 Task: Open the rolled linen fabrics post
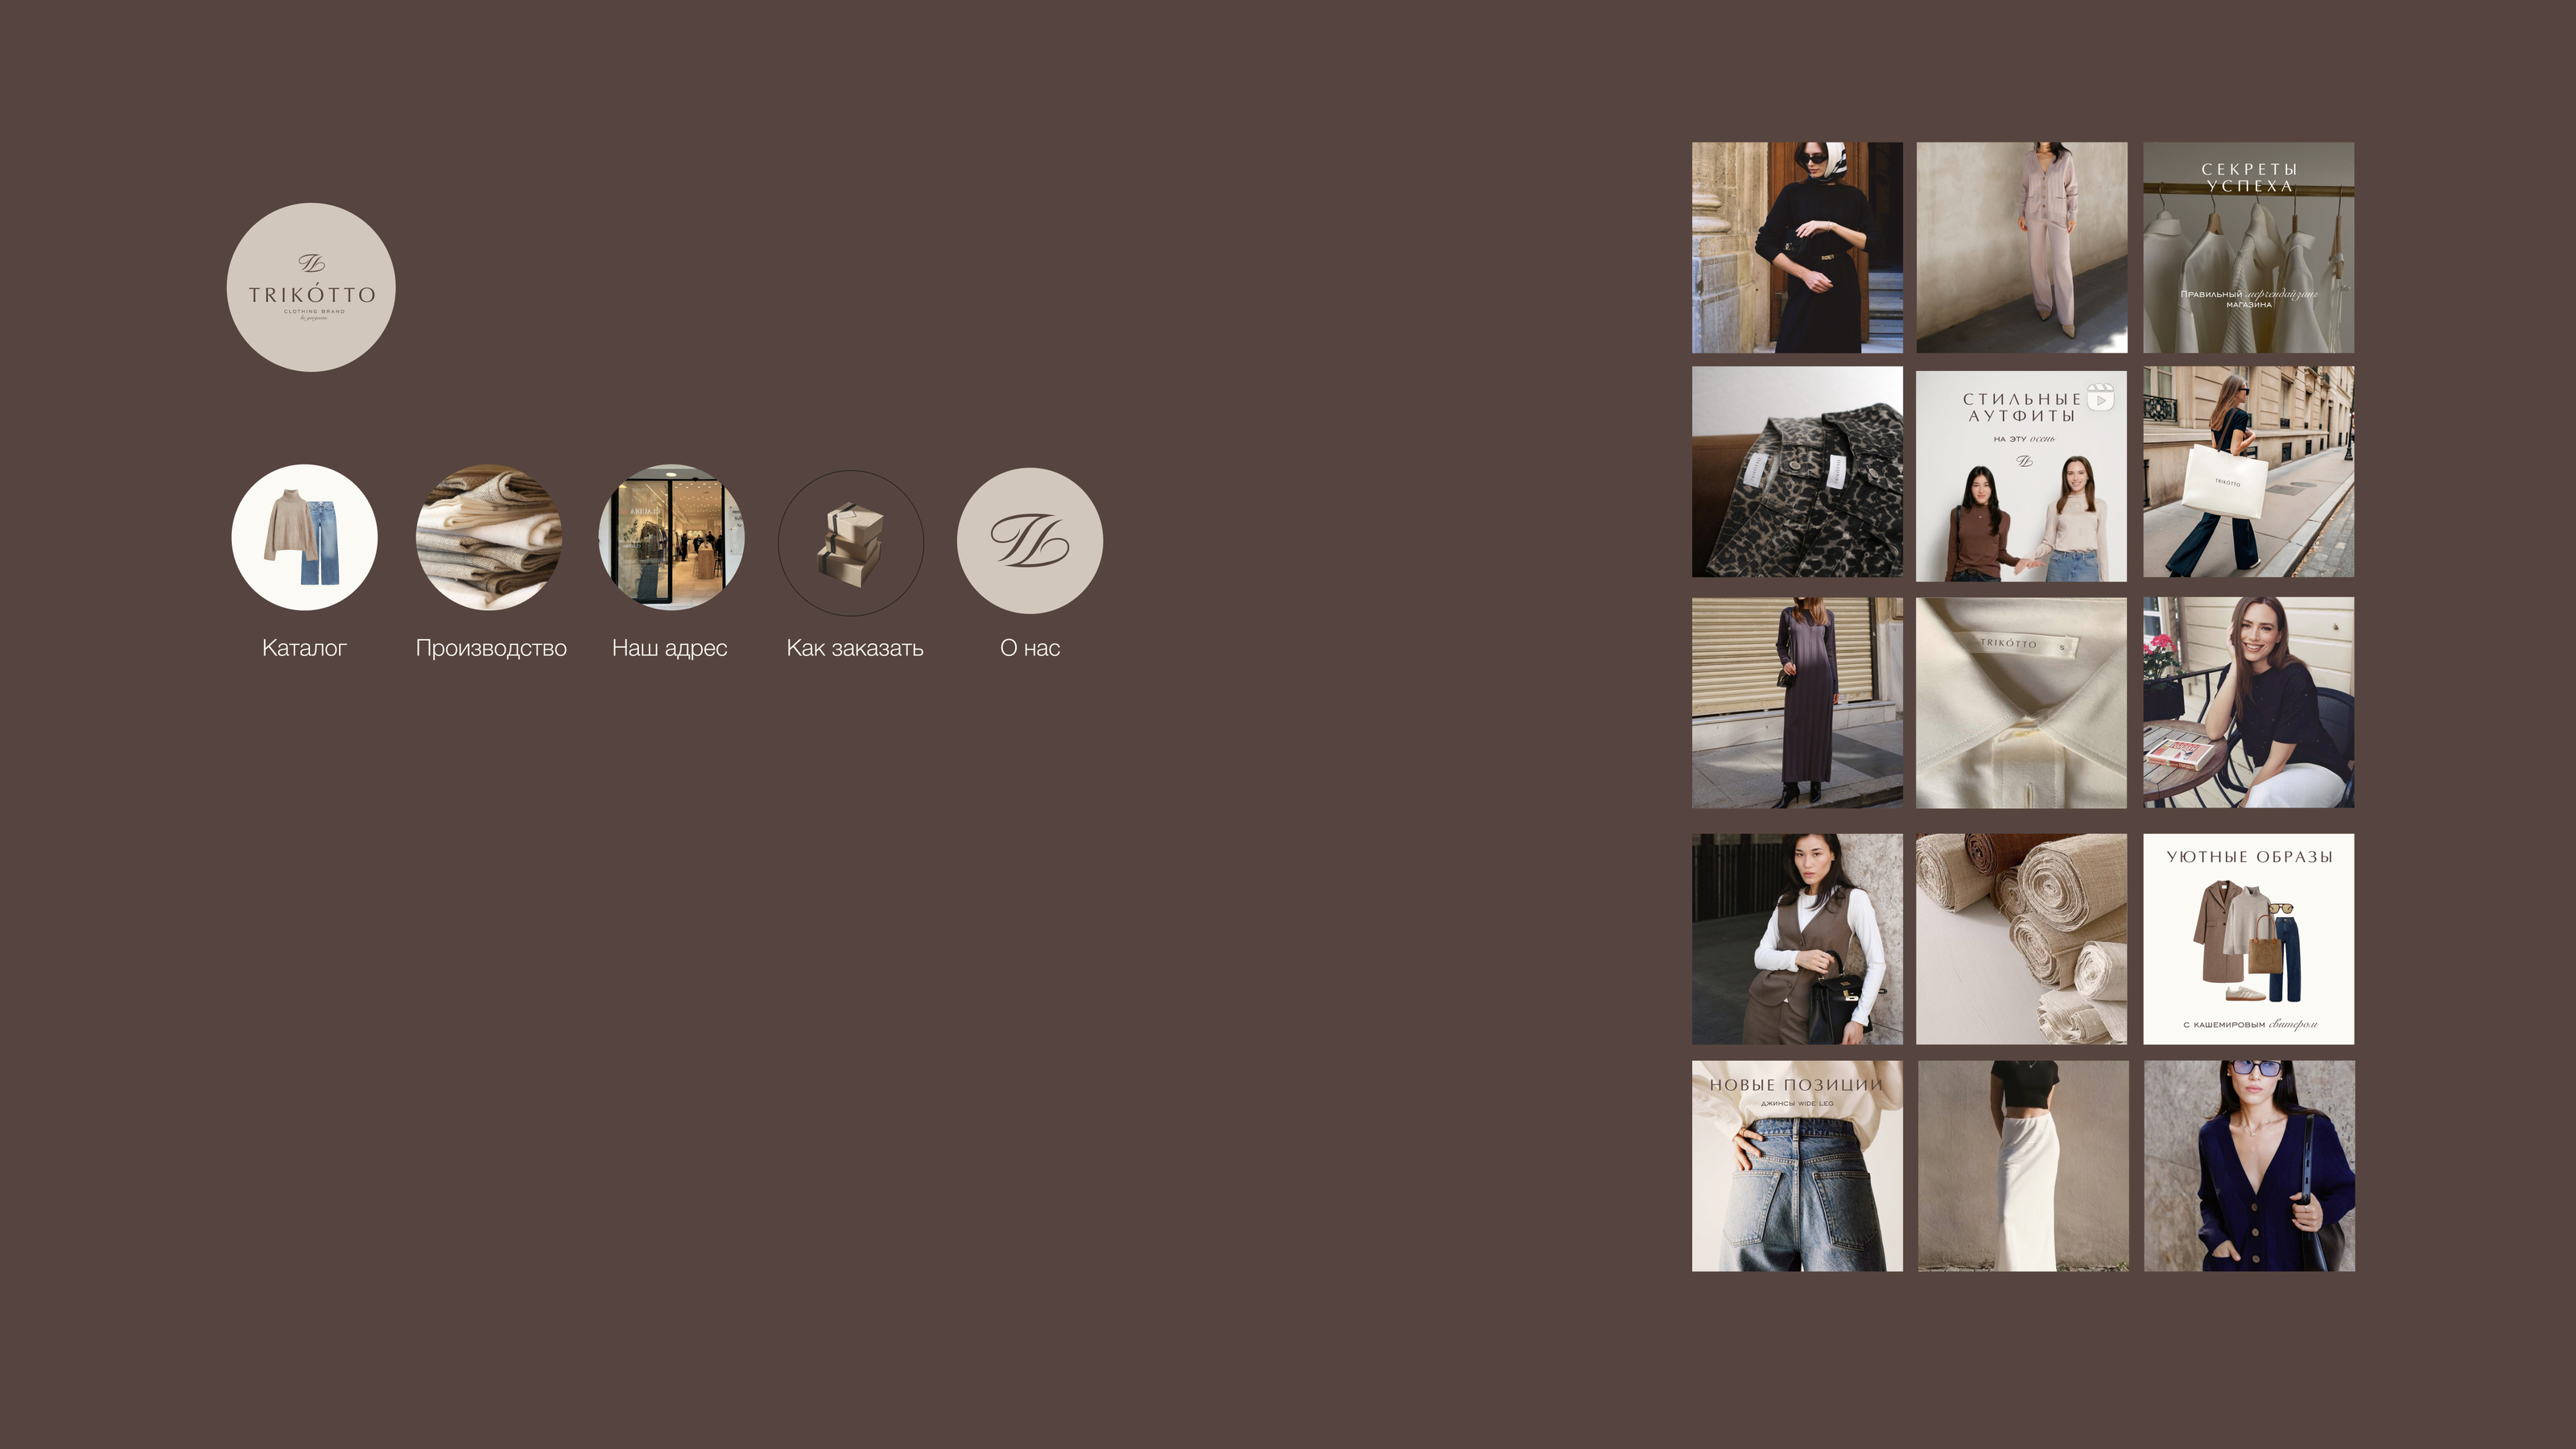2021,939
